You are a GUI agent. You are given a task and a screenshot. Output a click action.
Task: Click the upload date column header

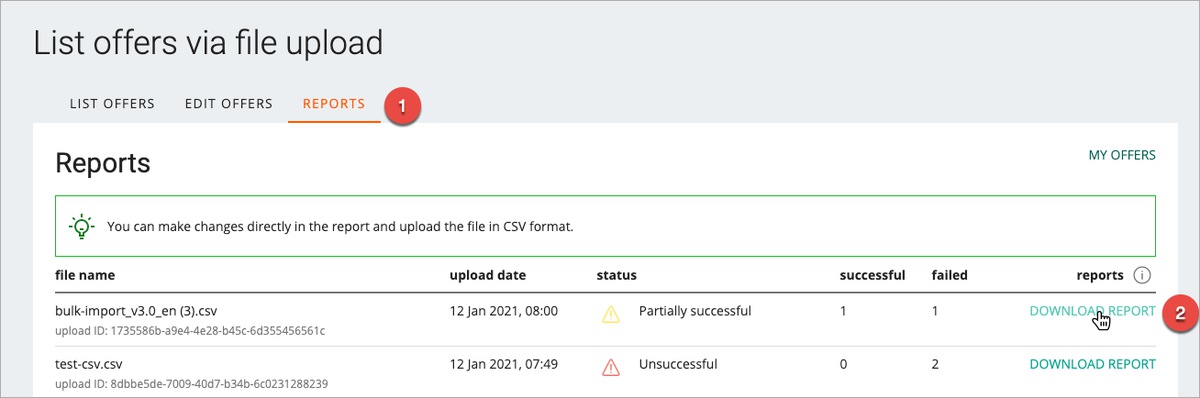click(488, 275)
